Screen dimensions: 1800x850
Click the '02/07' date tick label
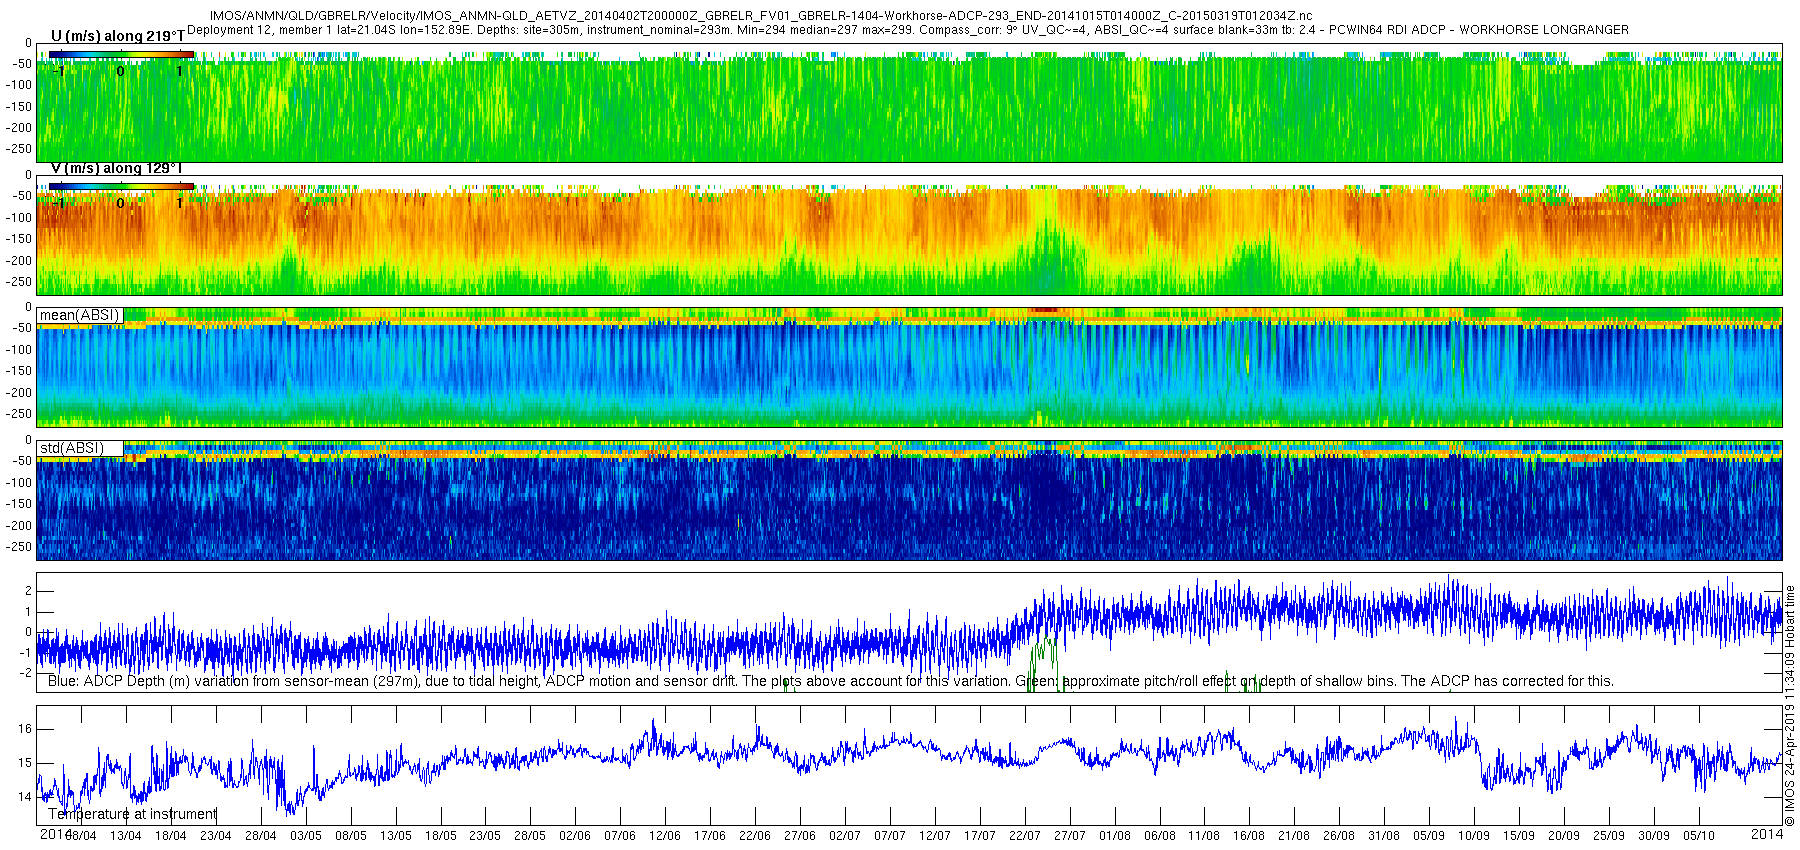tap(844, 836)
